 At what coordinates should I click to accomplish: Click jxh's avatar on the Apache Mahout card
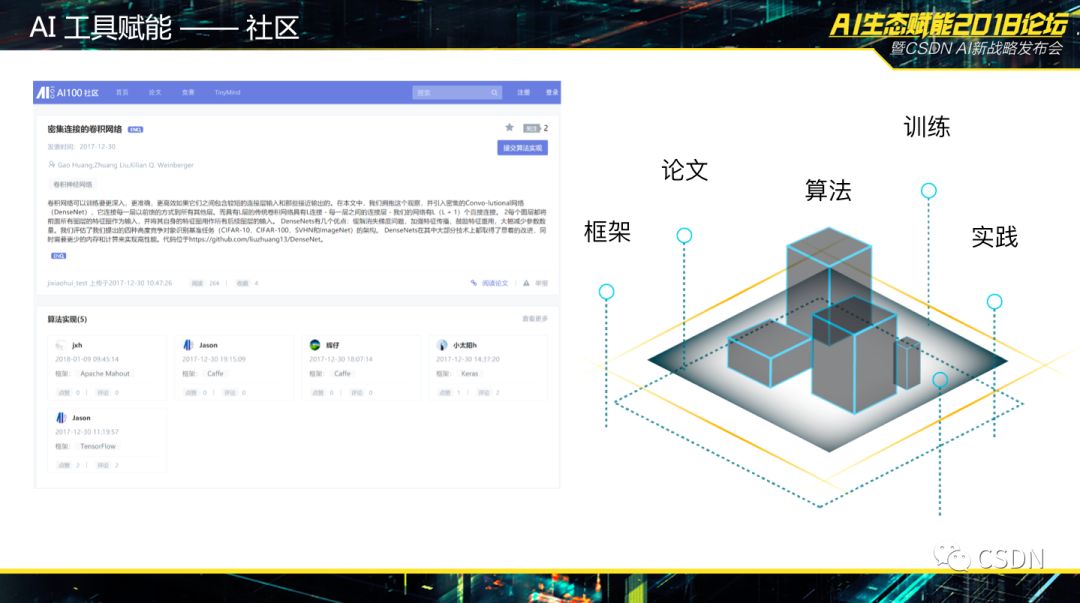(59, 344)
